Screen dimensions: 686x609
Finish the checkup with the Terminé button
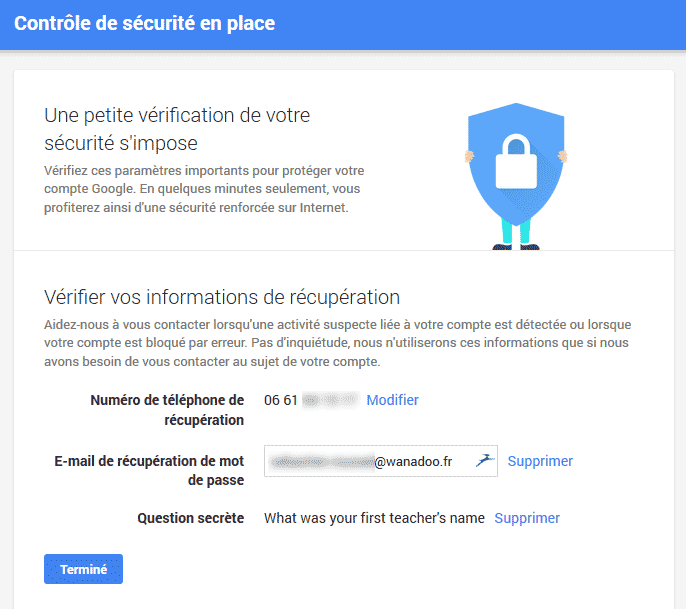pos(83,569)
